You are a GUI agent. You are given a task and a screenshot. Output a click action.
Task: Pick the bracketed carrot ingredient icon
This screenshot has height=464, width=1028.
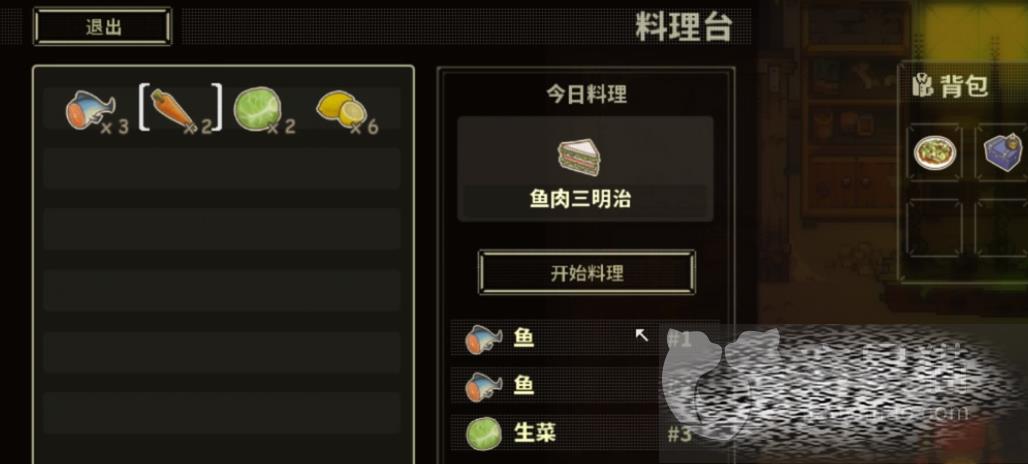pyautogui.click(x=180, y=109)
